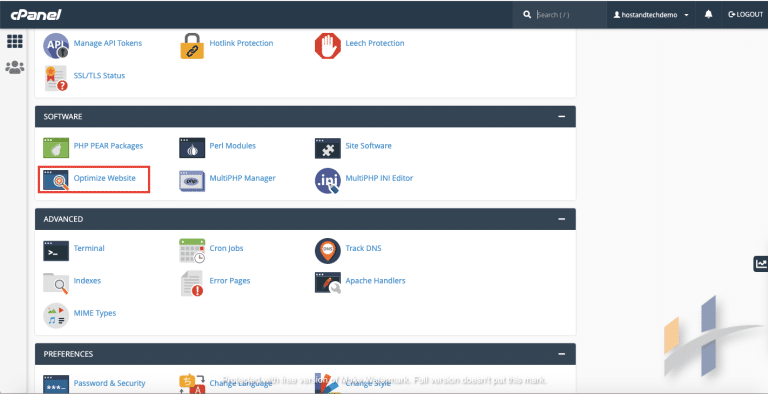Collapse the ADVANCED section

point(561,219)
